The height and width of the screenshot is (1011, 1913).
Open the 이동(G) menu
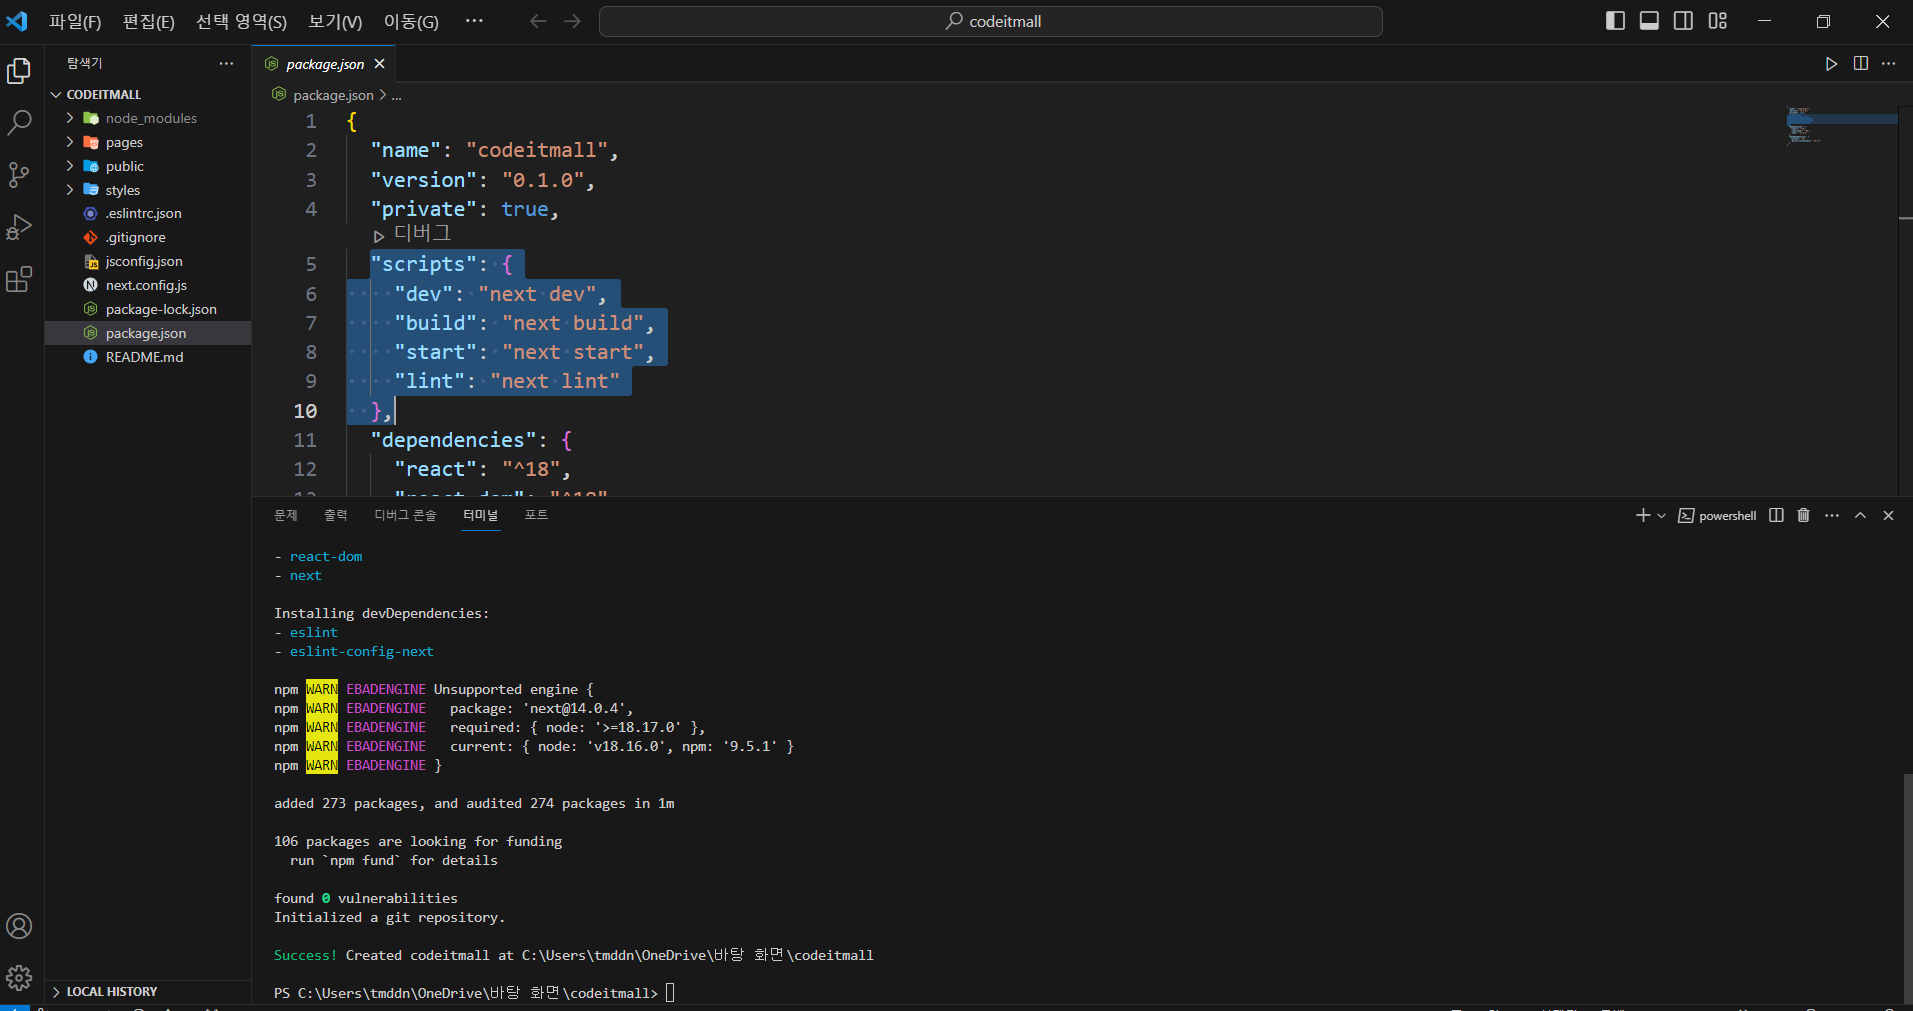coord(411,21)
